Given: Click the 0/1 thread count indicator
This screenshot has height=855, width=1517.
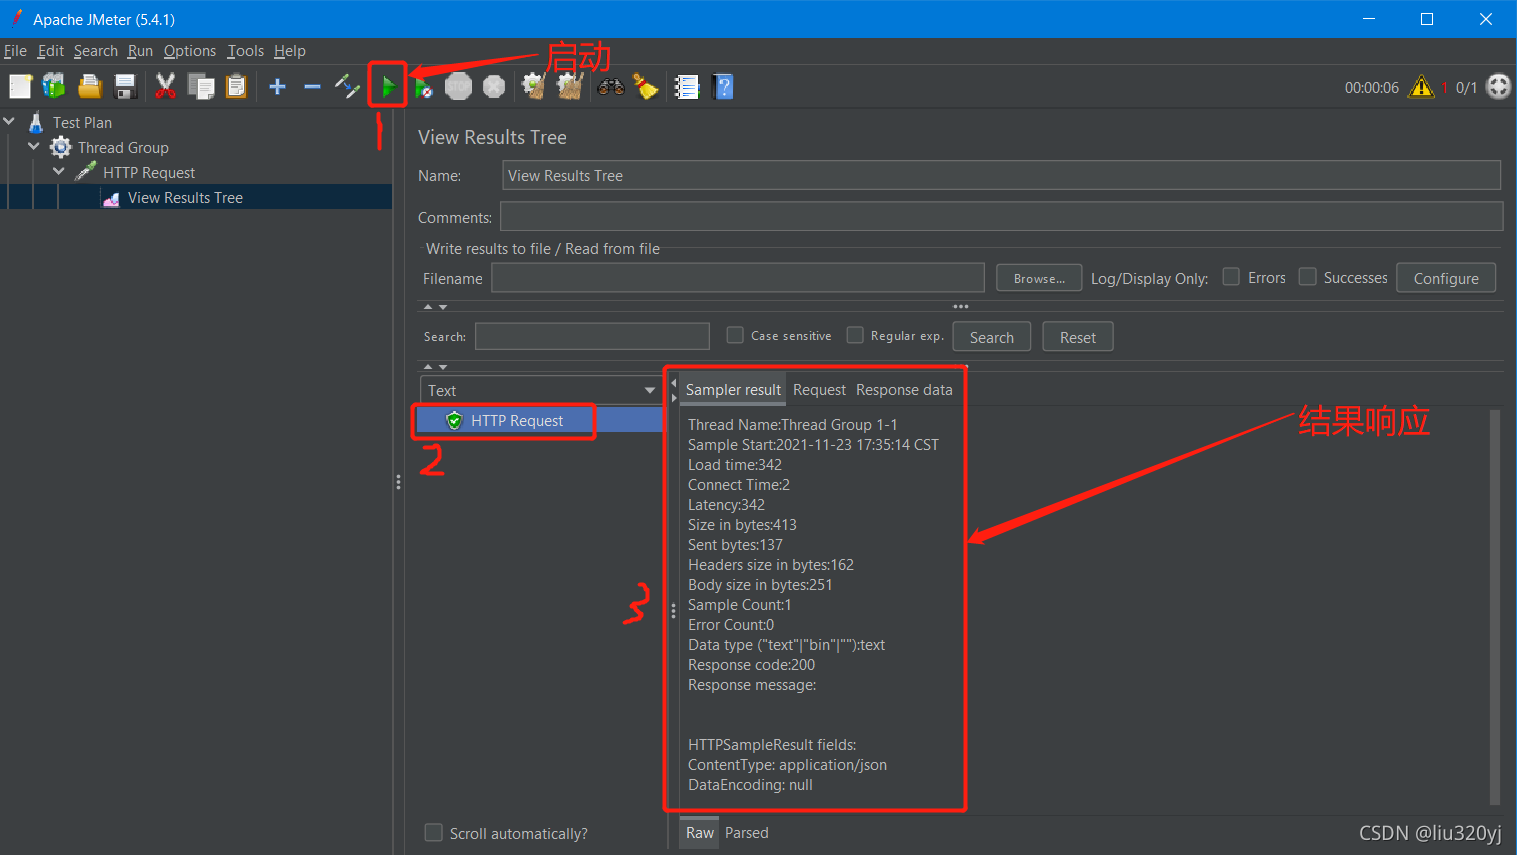Looking at the screenshot, I should (x=1466, y=88).
